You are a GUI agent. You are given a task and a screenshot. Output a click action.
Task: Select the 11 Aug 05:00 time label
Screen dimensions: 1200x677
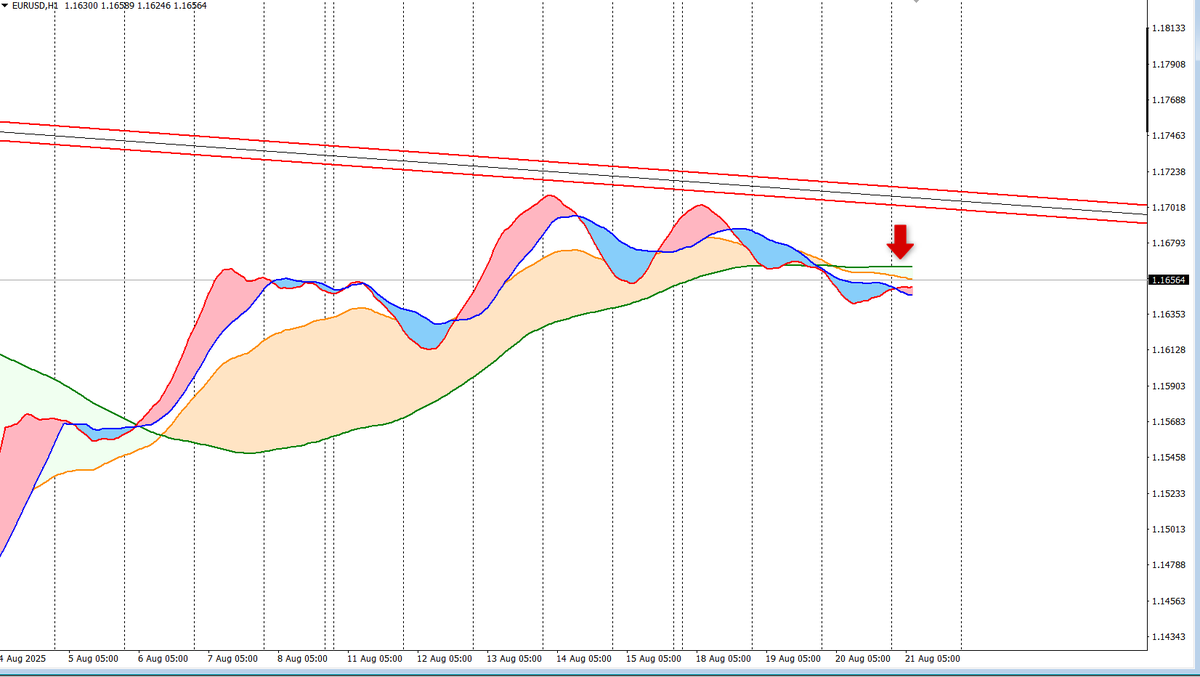point(375,659)
